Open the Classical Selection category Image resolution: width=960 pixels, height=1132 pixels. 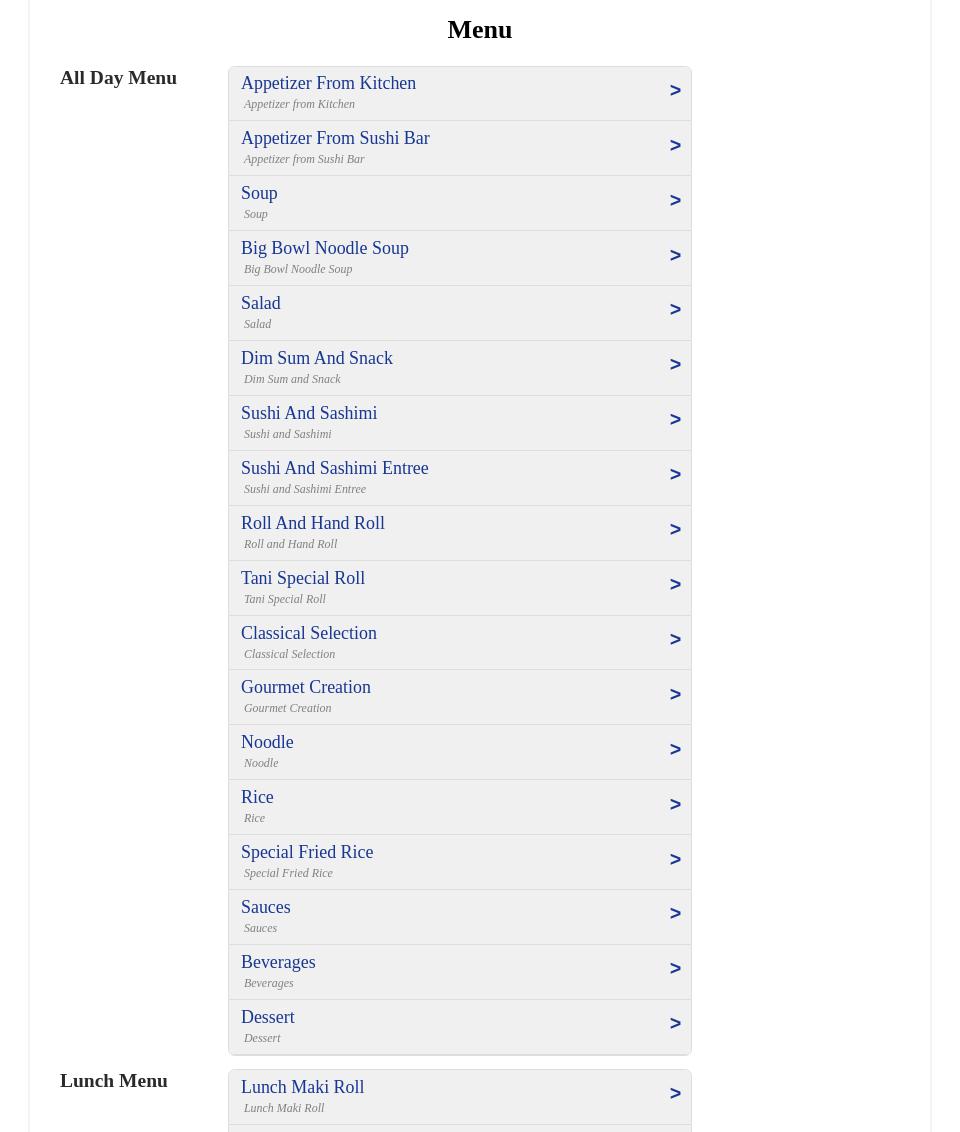308,634
